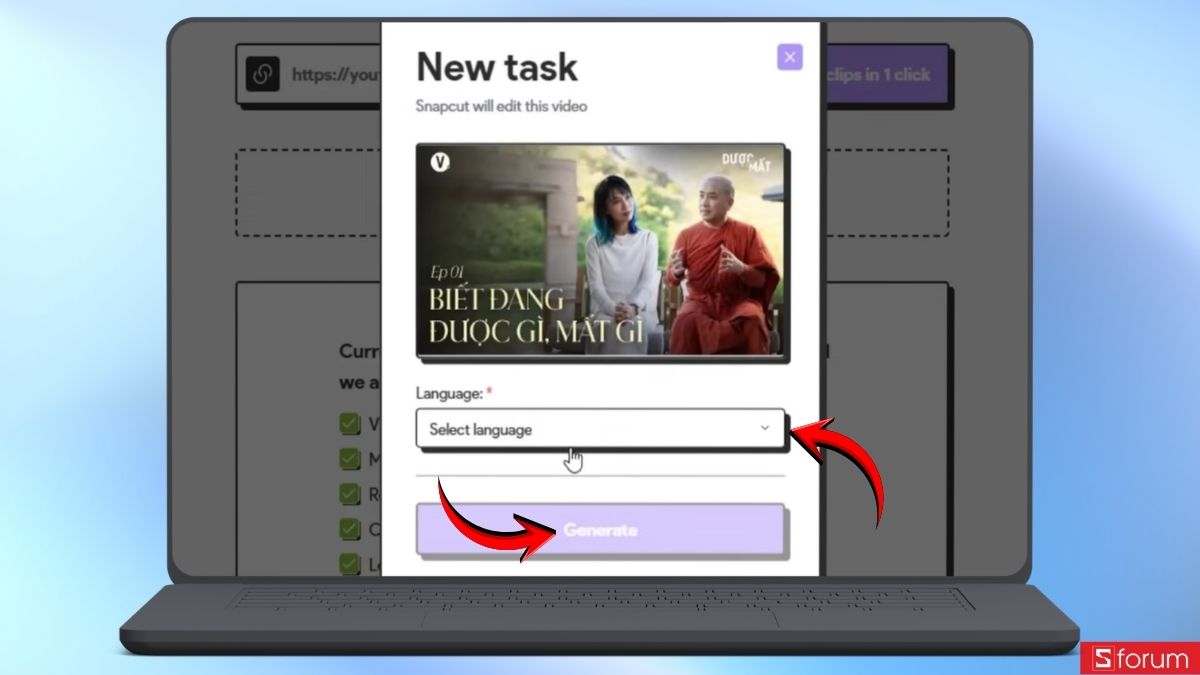Click the dropdown chevron arrow in language field
The height and width of the screenshot is (675, 1200).
point(765,429)
